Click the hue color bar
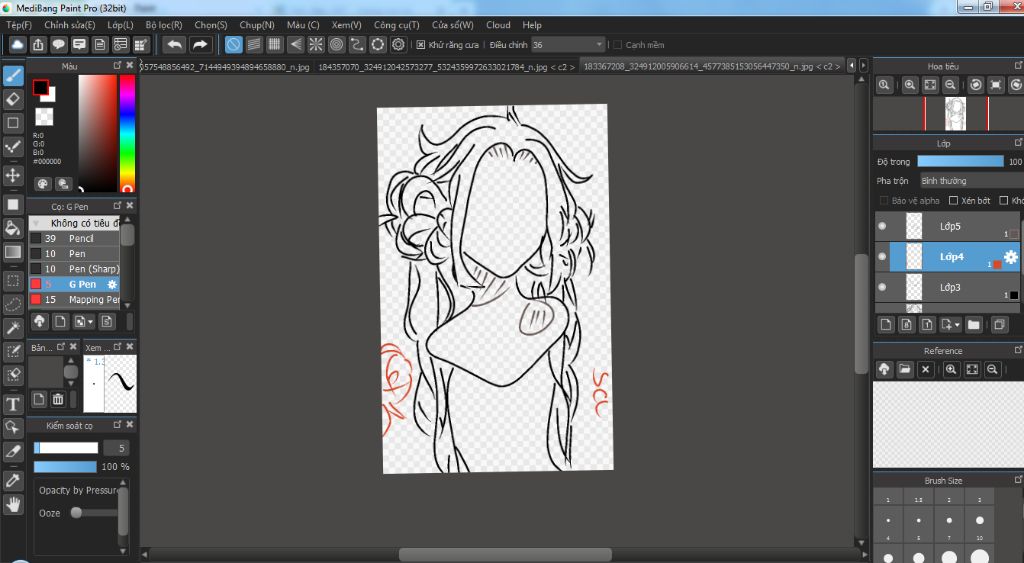This screenshot has height=563, width=1024. 127,133
